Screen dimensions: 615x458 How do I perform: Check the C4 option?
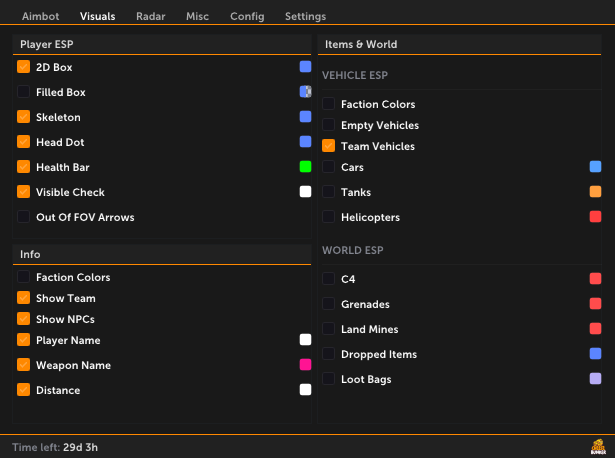tap(328, 279)
